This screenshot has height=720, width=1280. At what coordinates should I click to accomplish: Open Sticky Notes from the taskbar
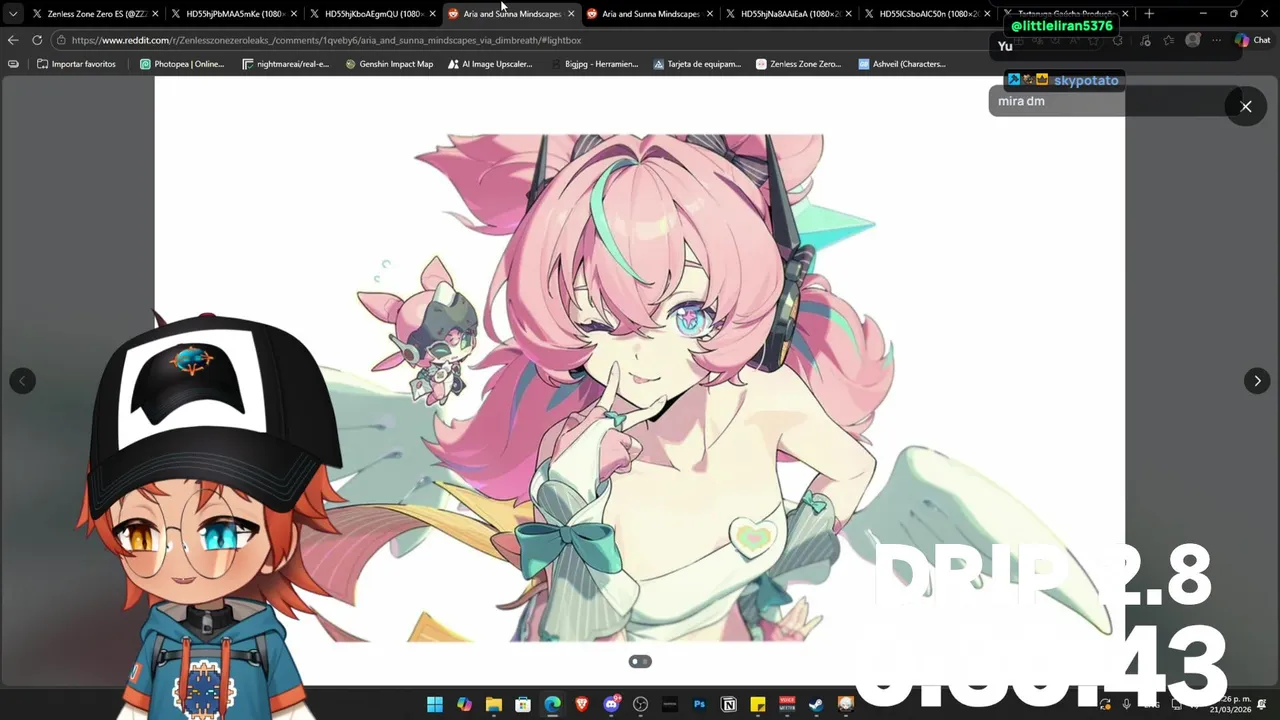pyautogui.click(x=758, y=705)
